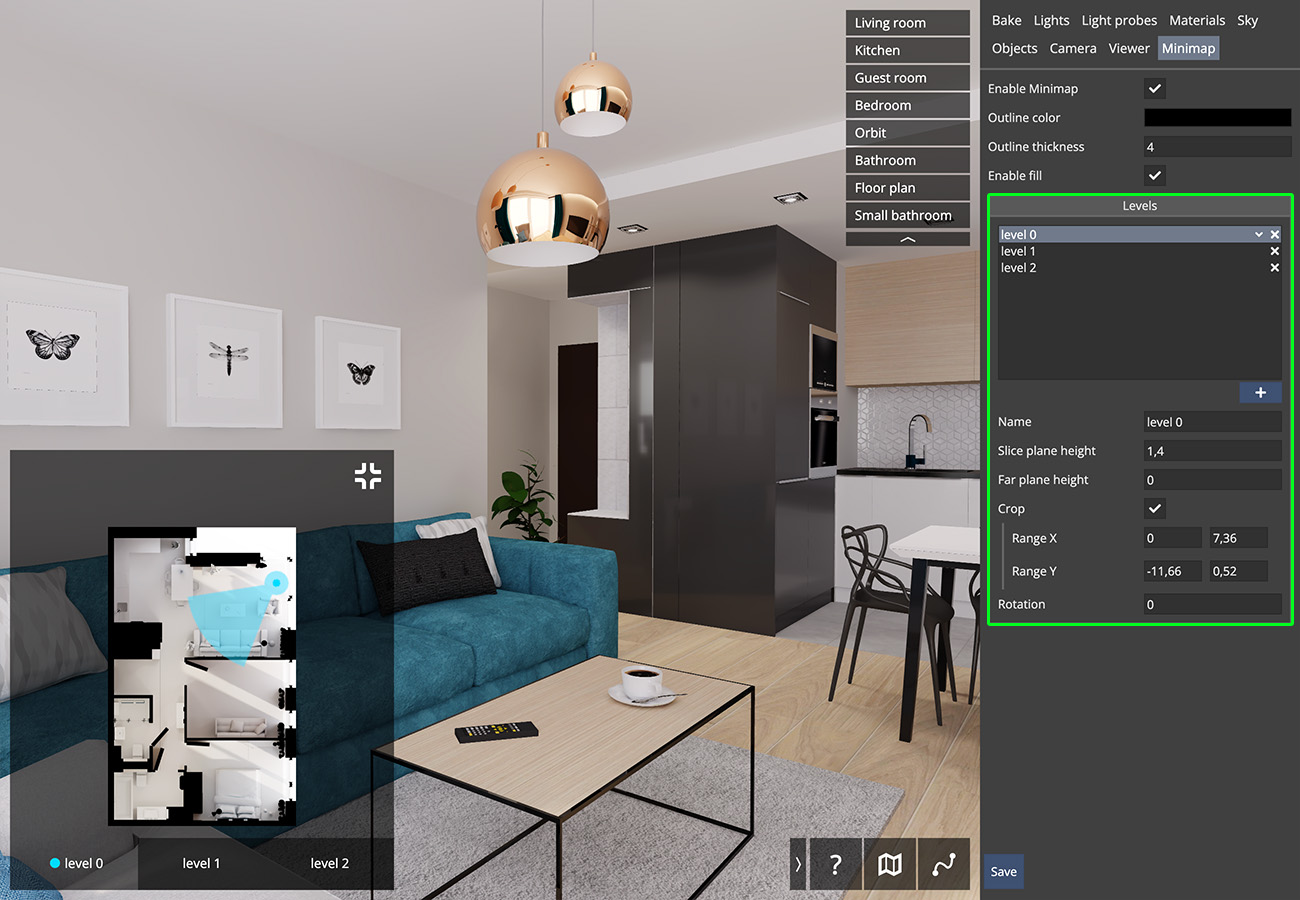Click the Outline thickness field

(1218, 147)
